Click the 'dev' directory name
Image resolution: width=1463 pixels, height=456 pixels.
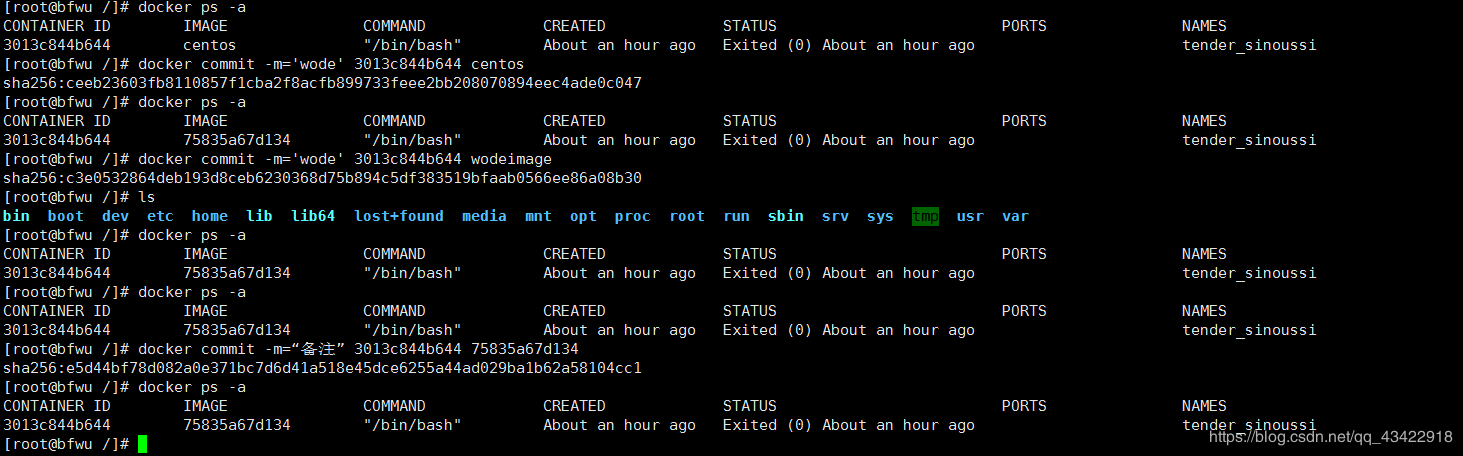(x=115, y=216)
